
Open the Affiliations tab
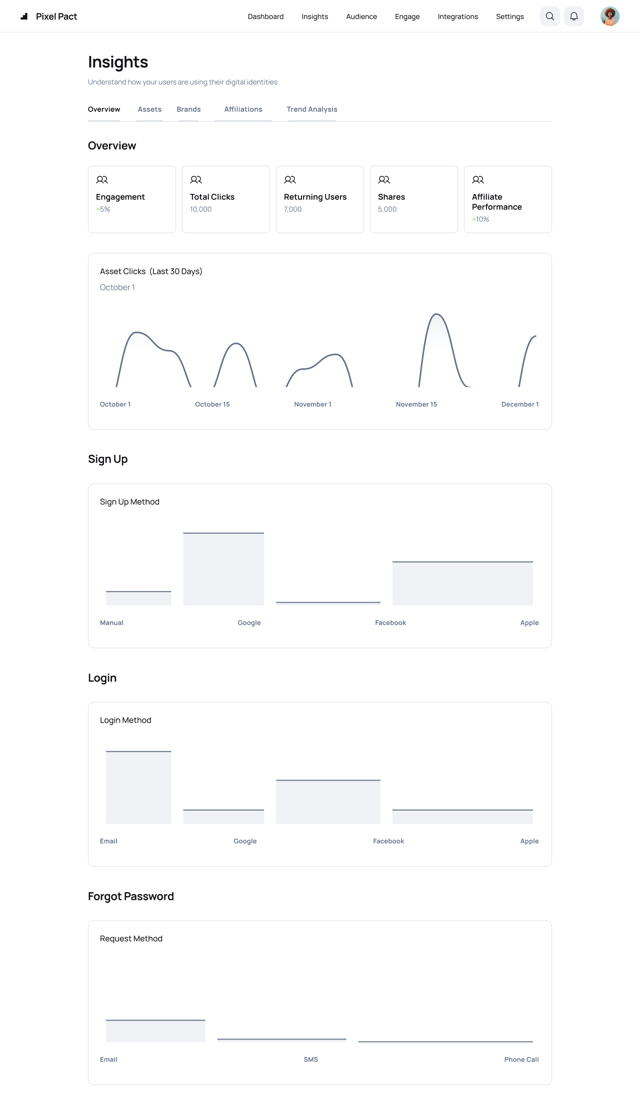(x=243, y=109)
